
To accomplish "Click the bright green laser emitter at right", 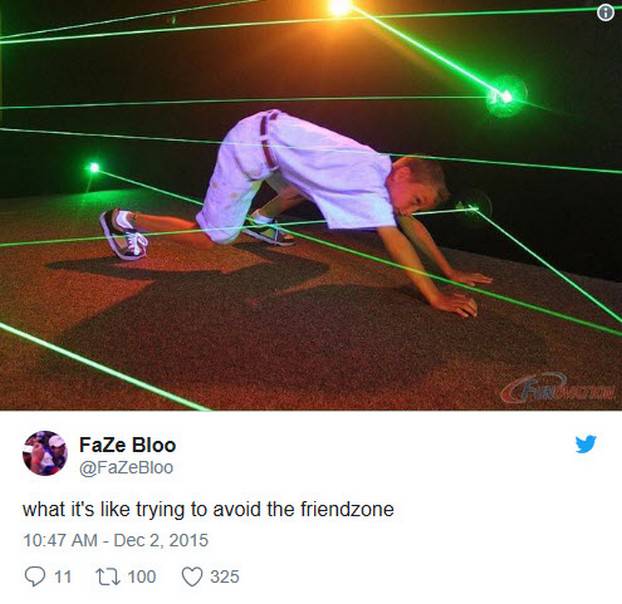I will (x=506, y=96).
